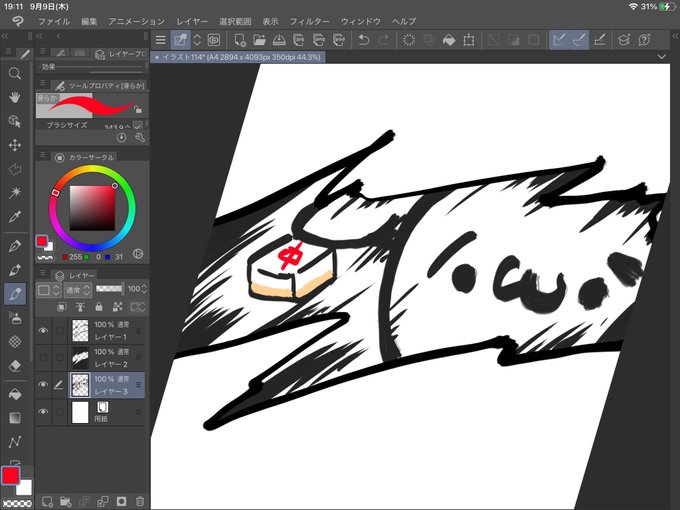Click the hue ring on color circle
This screenshot has width=680, height=510.
coord(92,170)
